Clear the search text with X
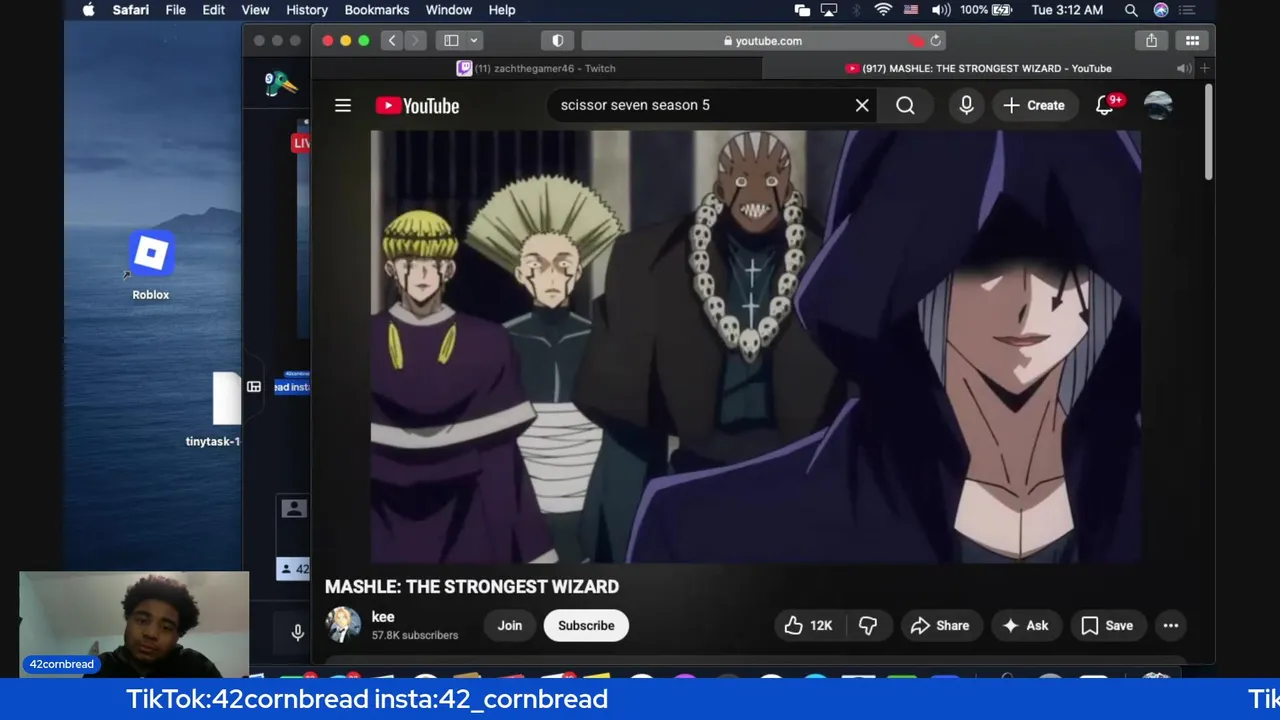The height and width of the screenshot is (720, 1280). [862, 105]
